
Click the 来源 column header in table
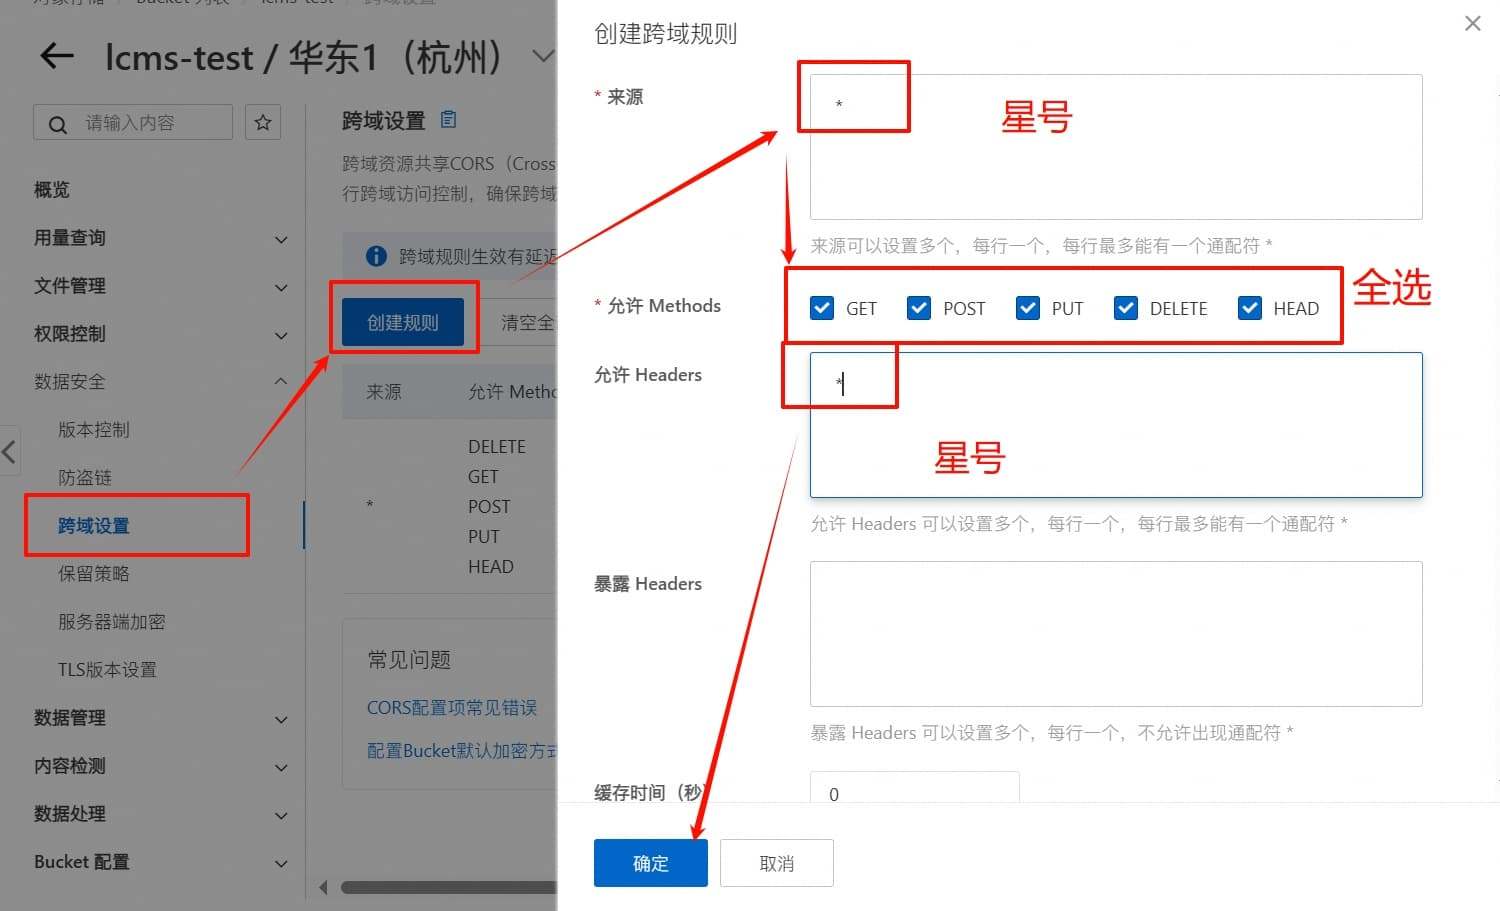pos(384,392)
